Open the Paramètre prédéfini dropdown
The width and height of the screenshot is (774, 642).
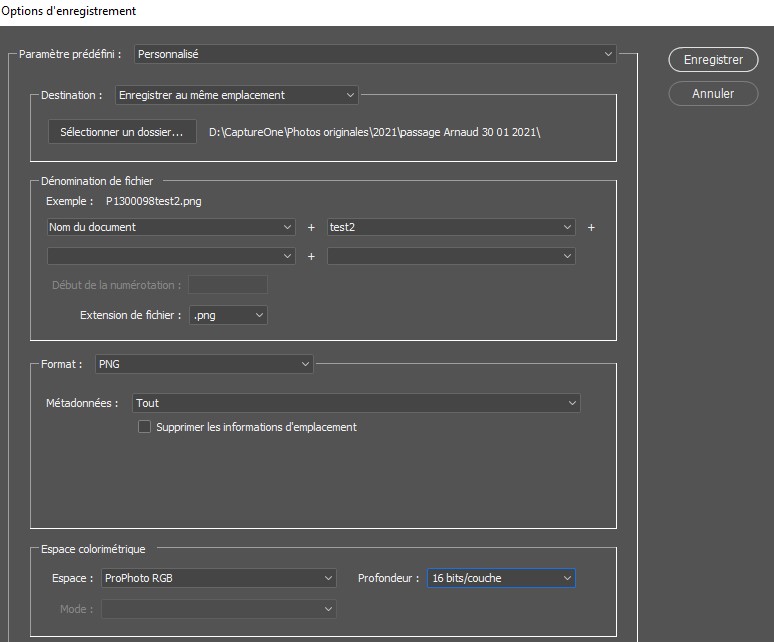tap(375, 54)
